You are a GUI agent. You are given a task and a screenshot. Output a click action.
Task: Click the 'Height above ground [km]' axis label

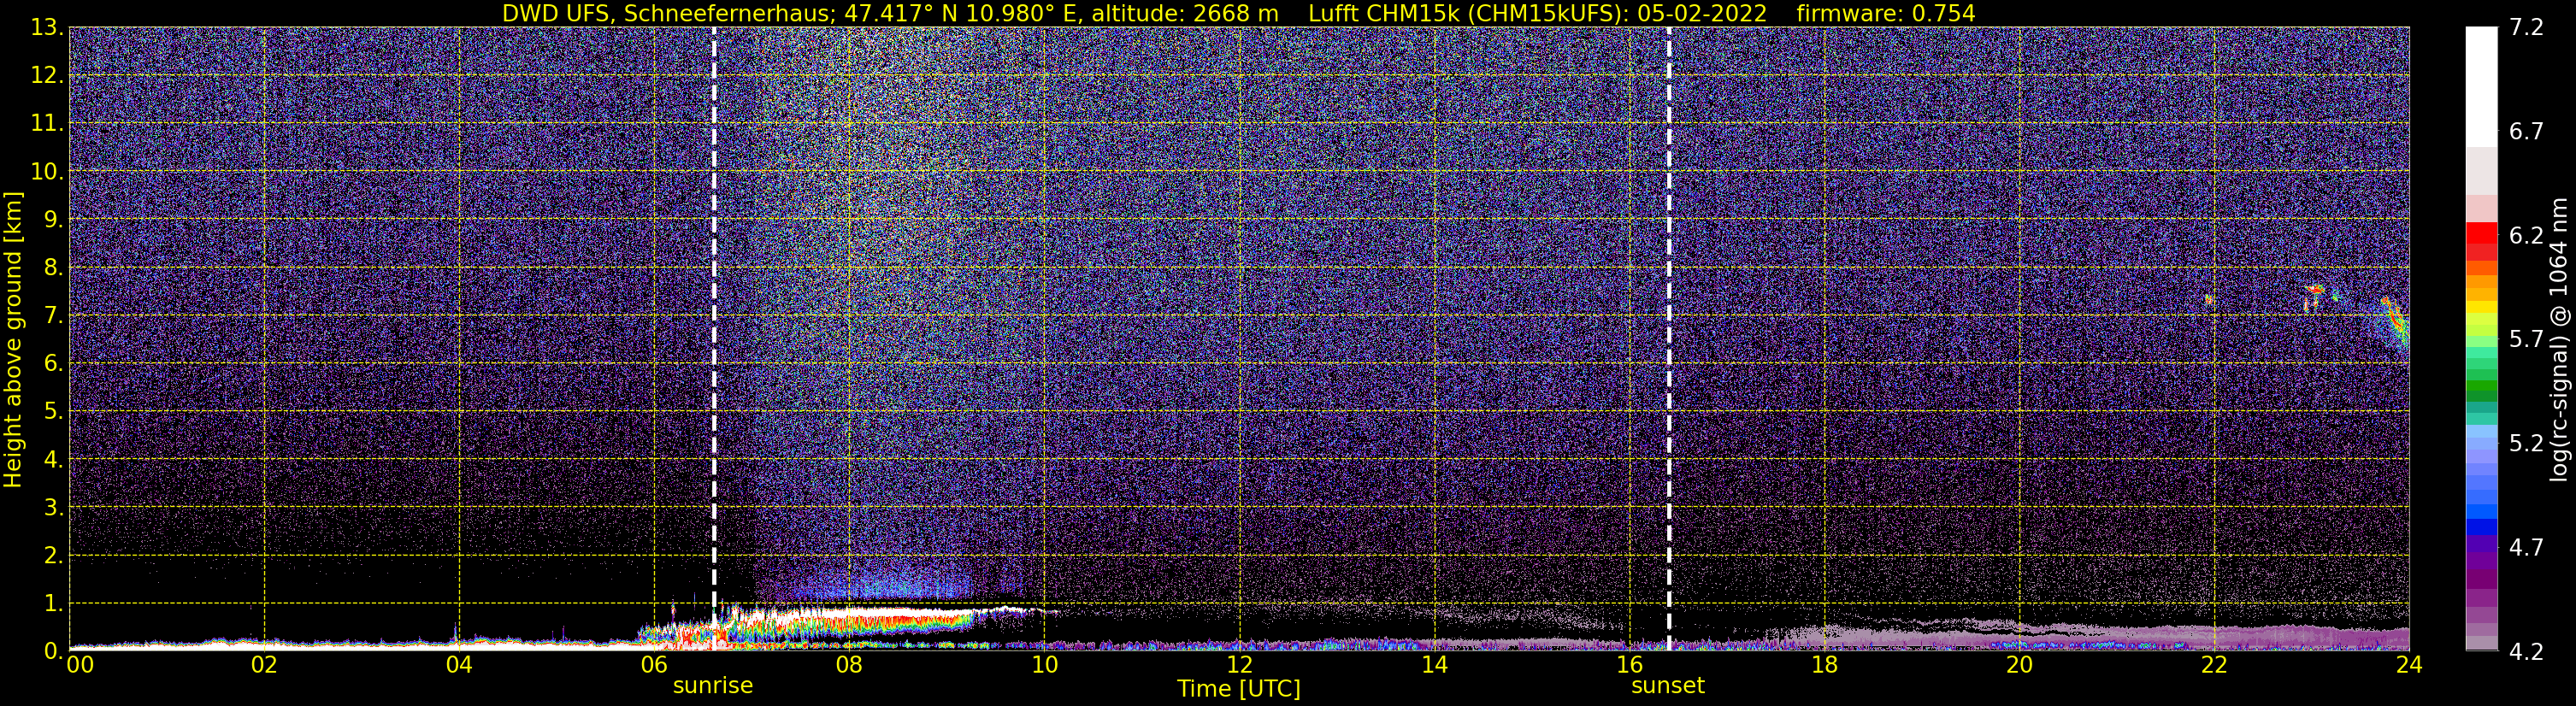pyautogui.click(x=13, y=340)
